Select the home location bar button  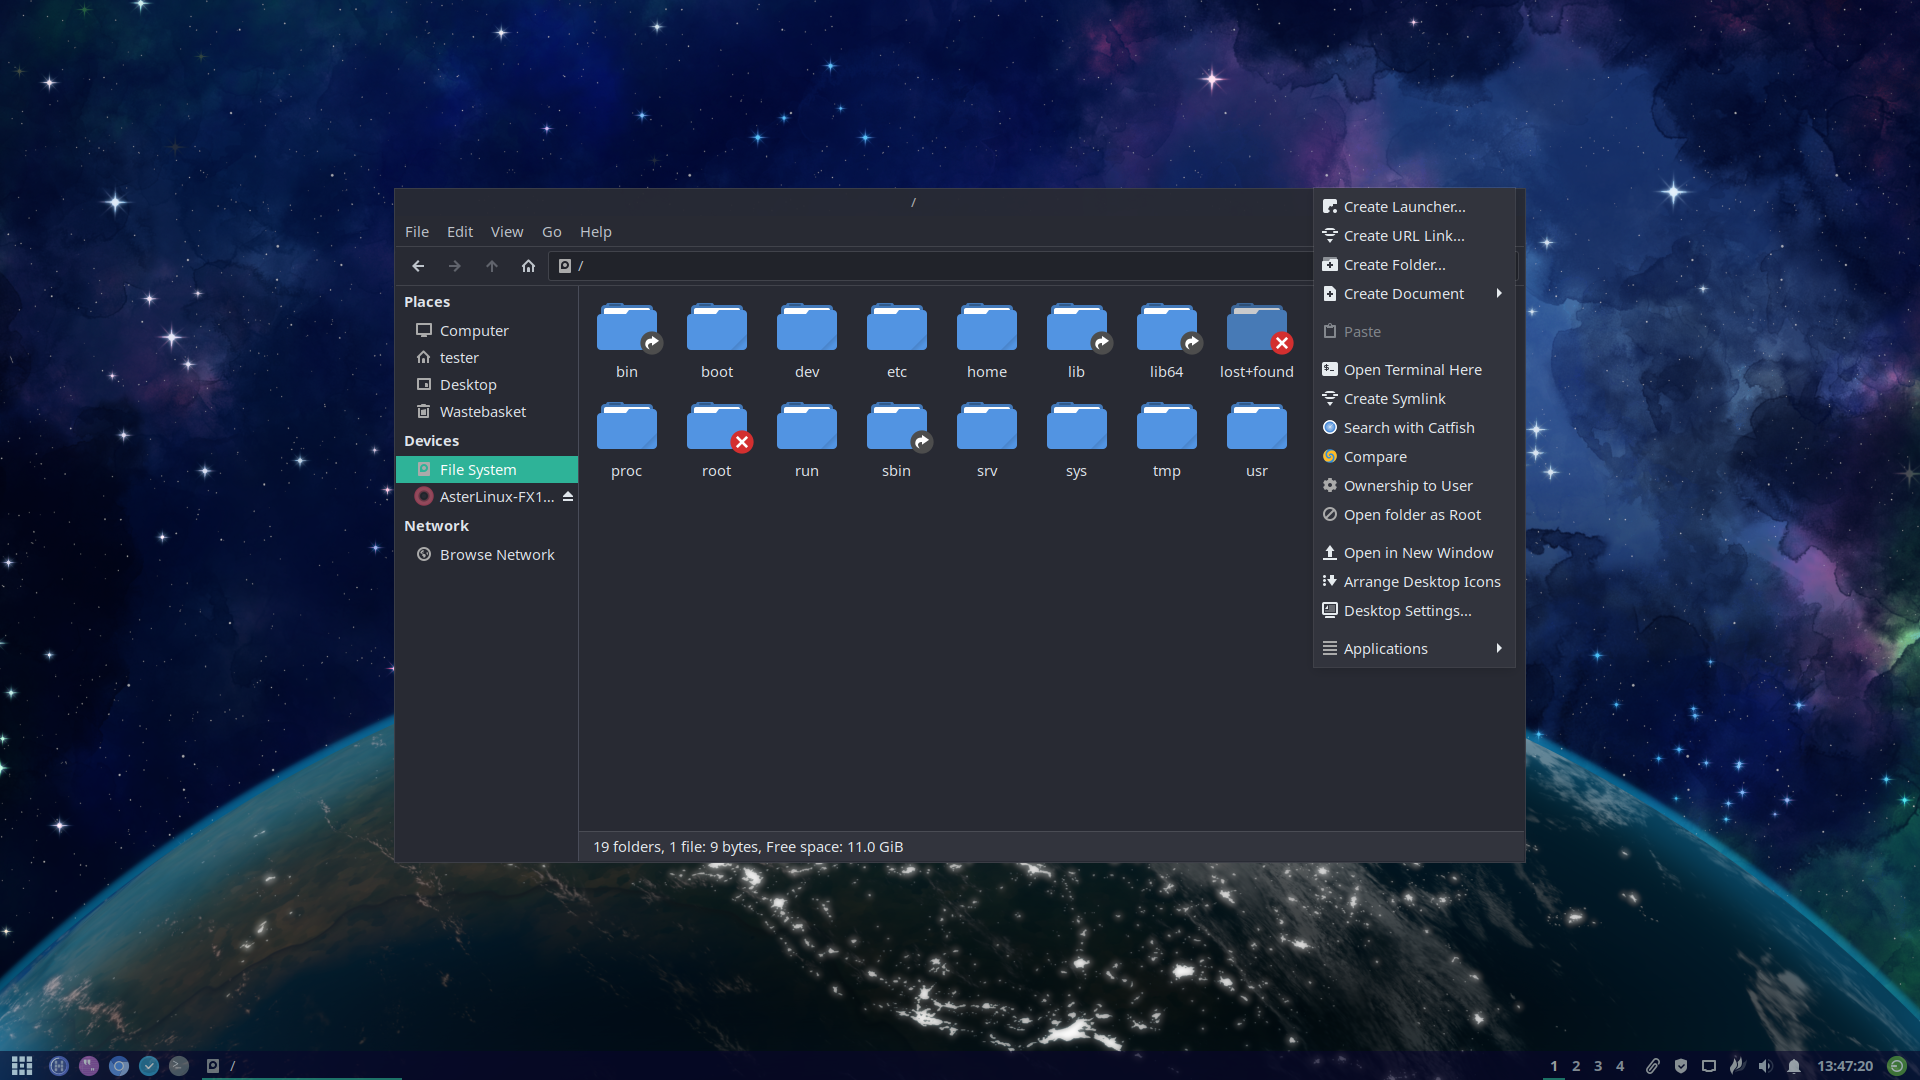(x=526, y=265)
